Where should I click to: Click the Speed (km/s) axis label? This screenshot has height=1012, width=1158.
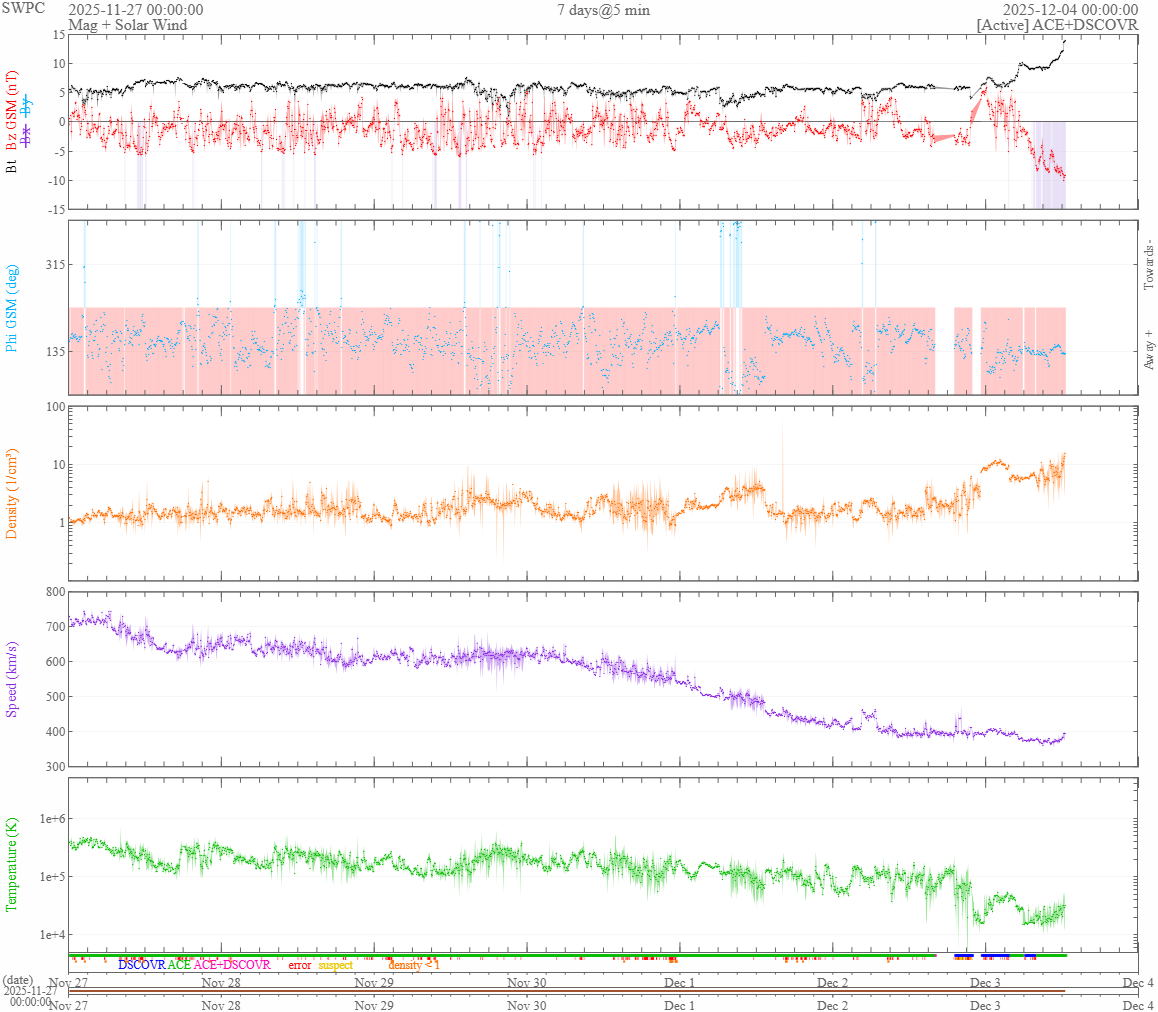[11, 679]
